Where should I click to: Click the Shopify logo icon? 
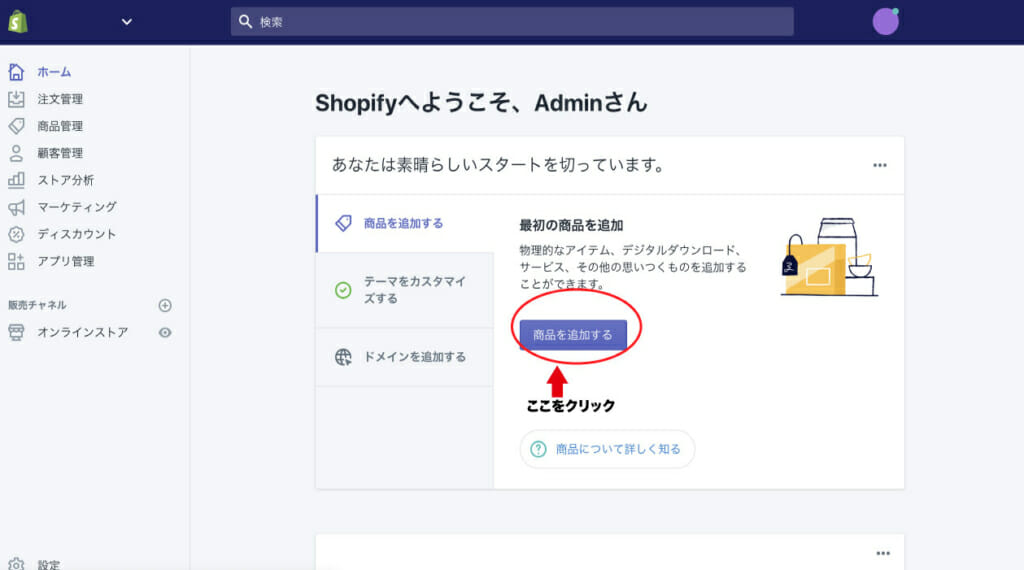point(18,22)
